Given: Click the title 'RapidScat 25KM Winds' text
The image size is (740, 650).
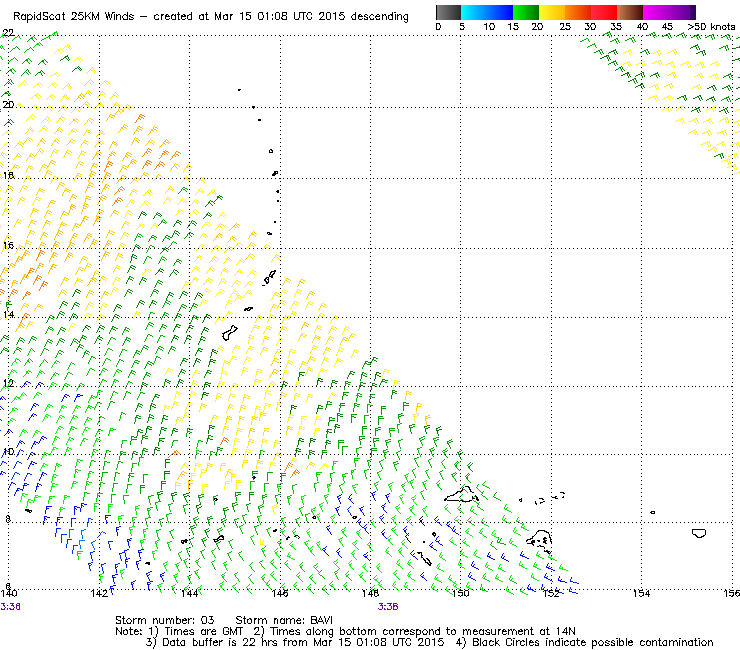Looking at the screenshot, I should click(76, 16).
